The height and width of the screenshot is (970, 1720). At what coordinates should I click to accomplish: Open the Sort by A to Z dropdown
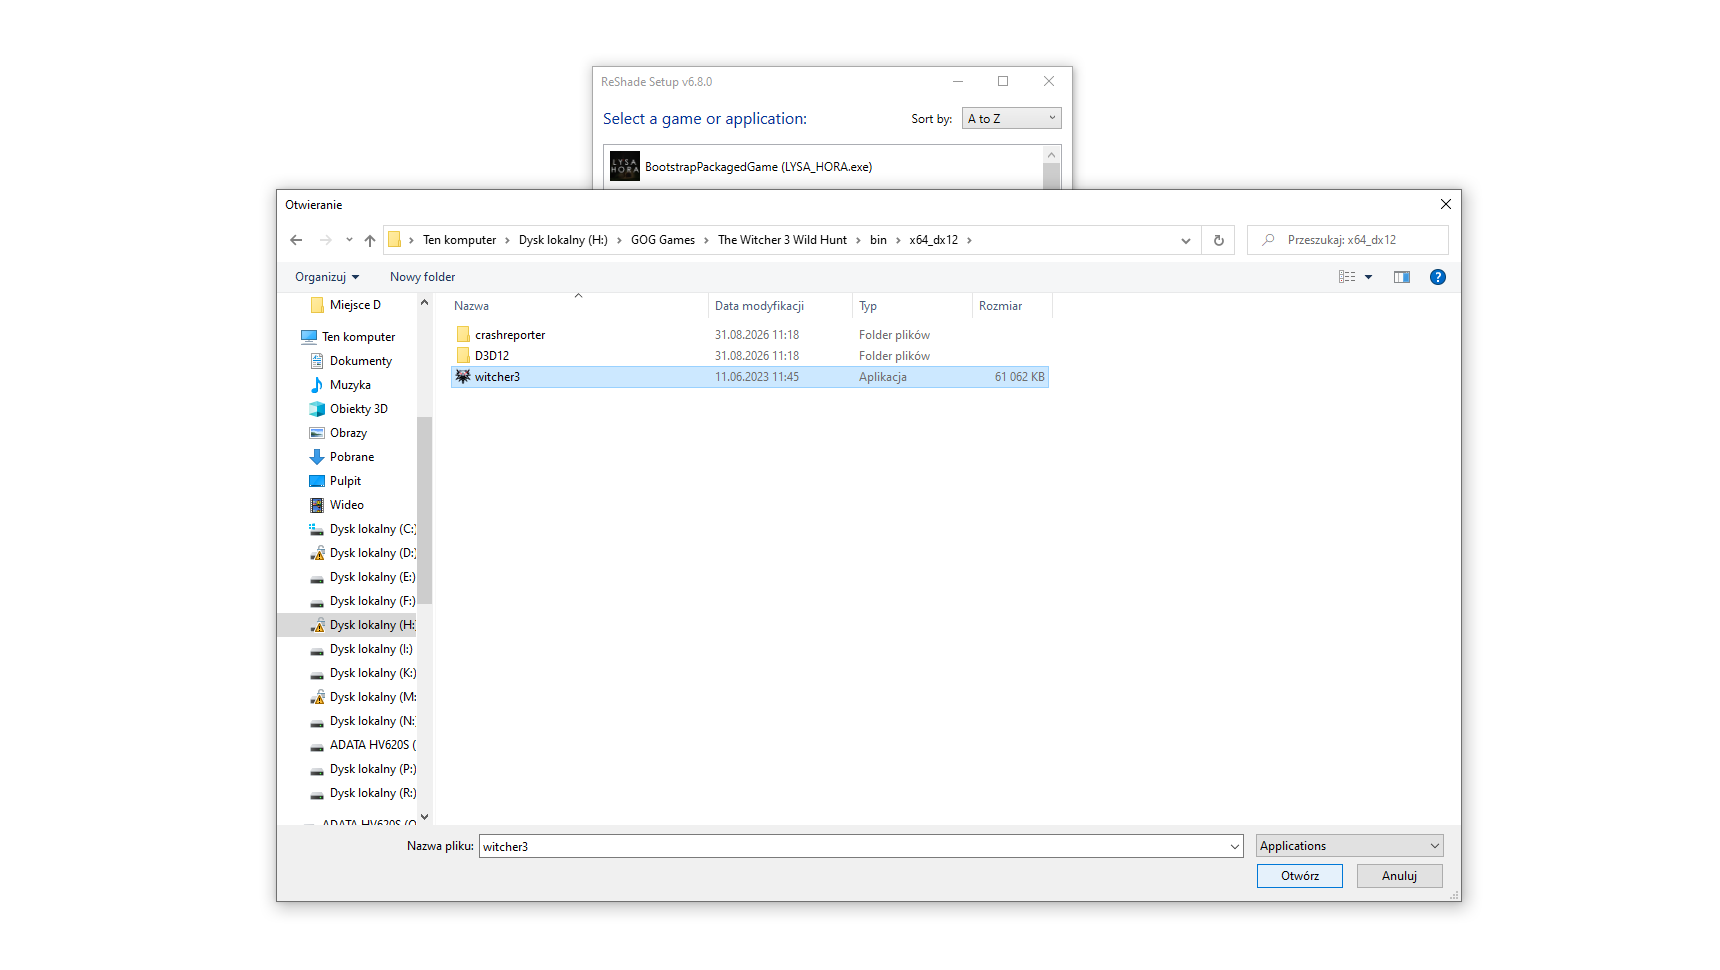[x=1011, y=119]
